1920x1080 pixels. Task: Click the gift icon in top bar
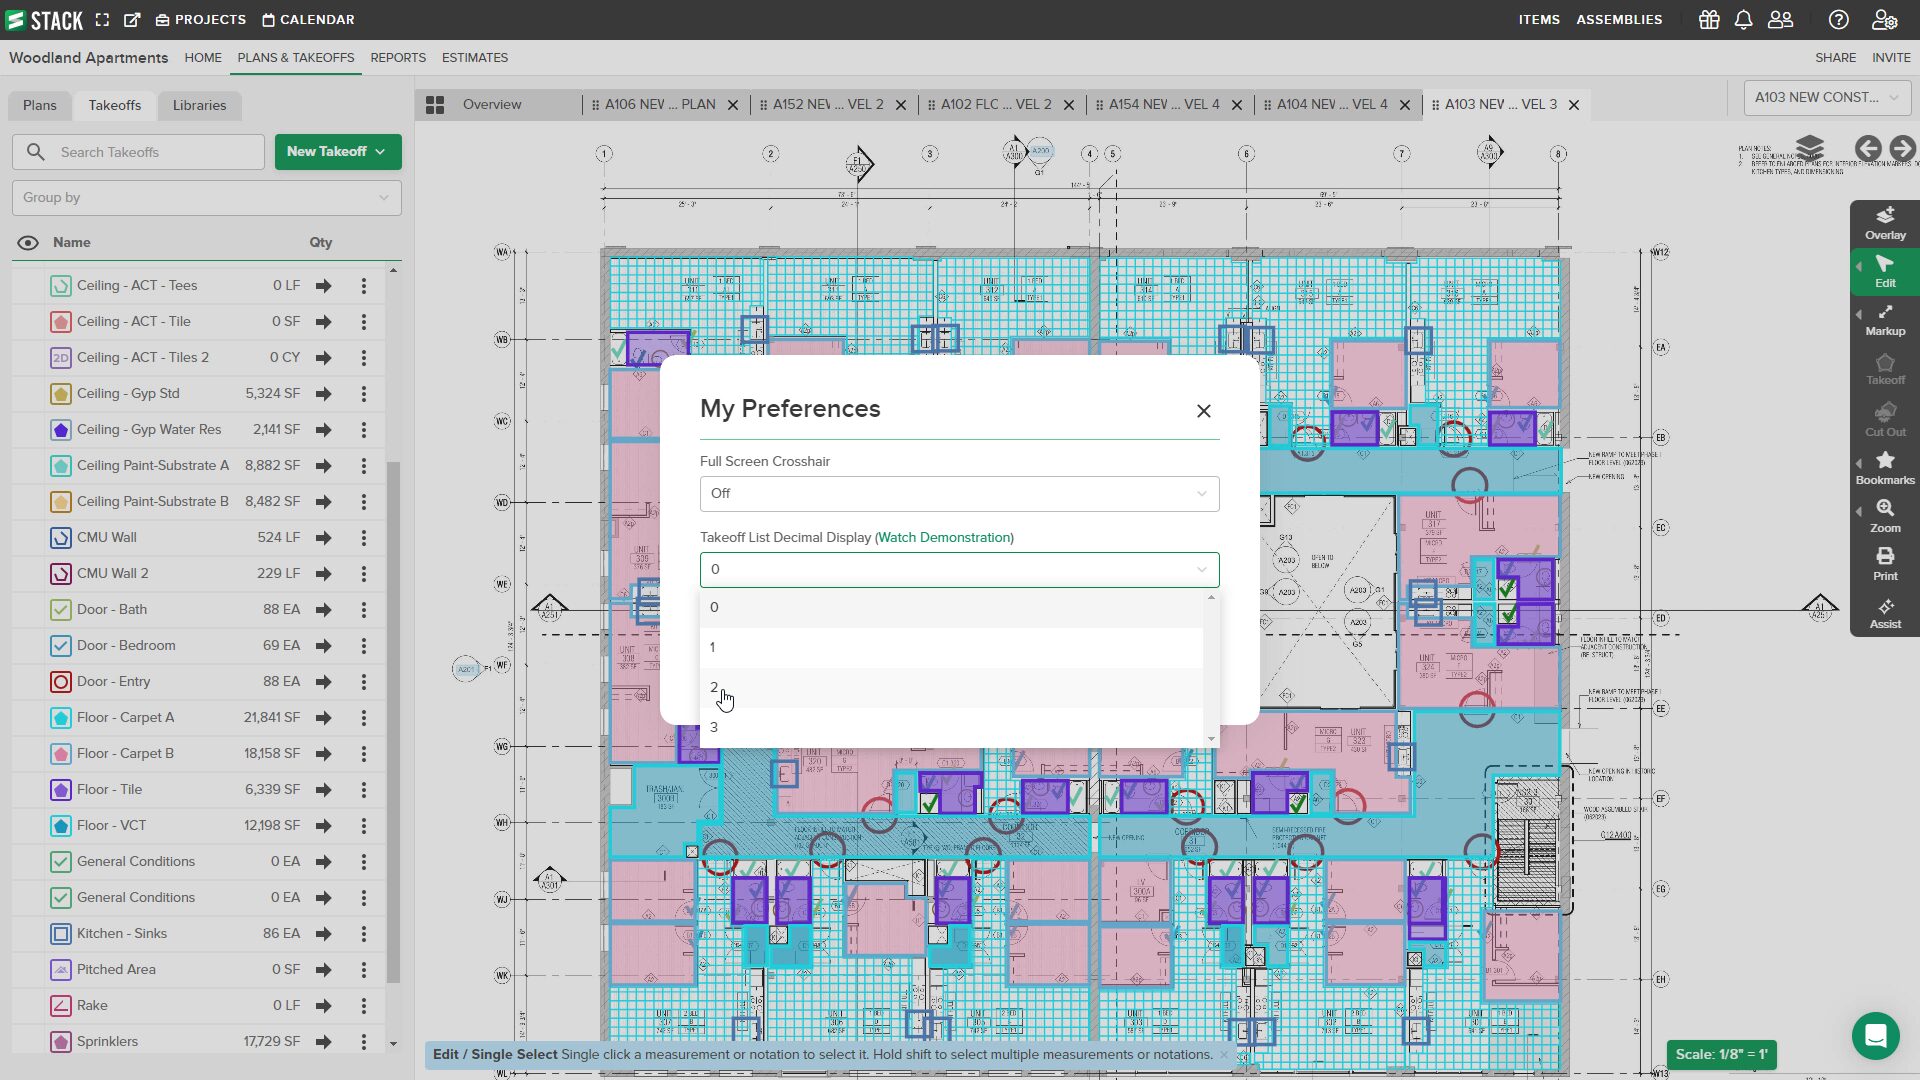tap(1708, 19)
